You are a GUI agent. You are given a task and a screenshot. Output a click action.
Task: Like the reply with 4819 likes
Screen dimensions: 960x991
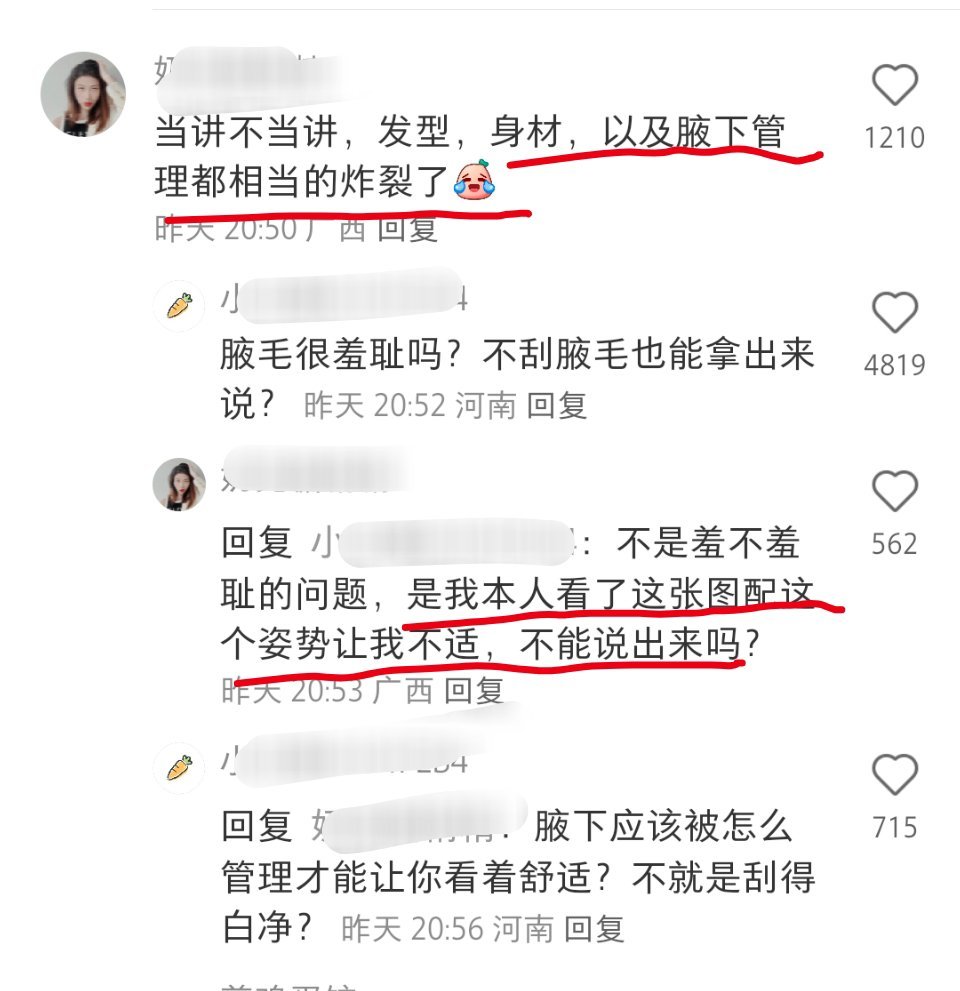[894, 312]
